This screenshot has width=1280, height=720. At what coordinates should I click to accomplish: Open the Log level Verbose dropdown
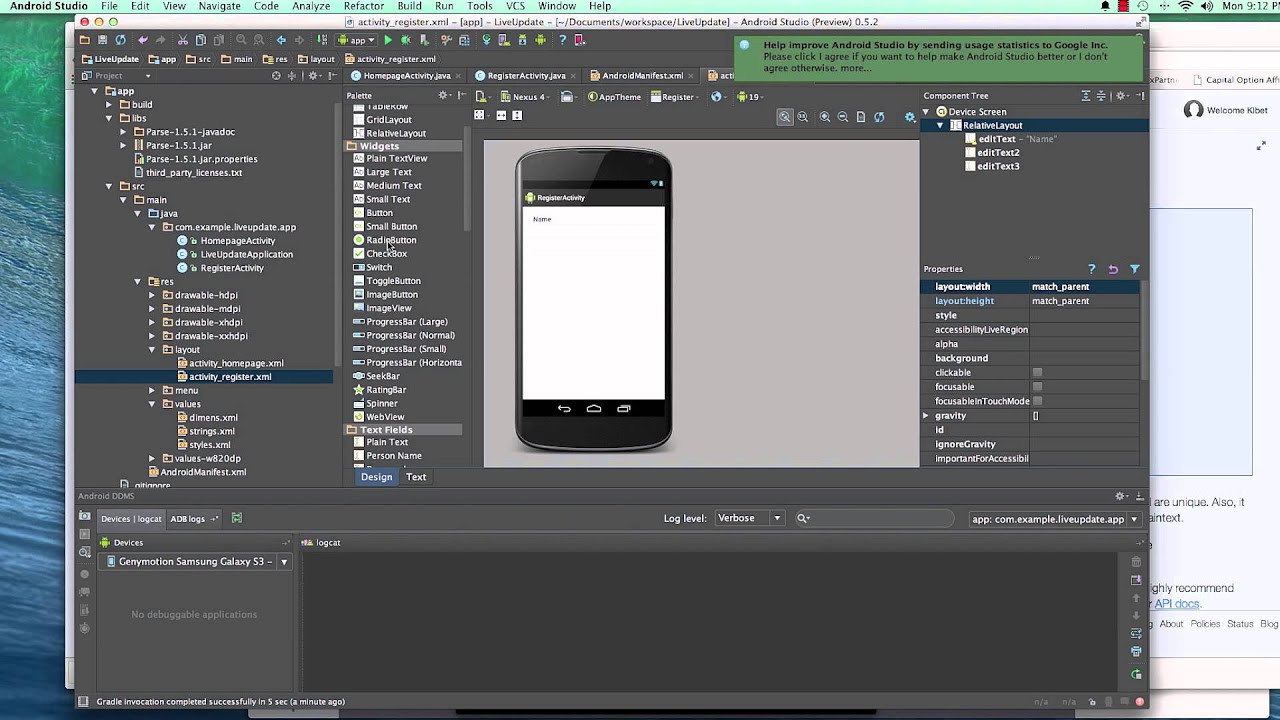748,518
